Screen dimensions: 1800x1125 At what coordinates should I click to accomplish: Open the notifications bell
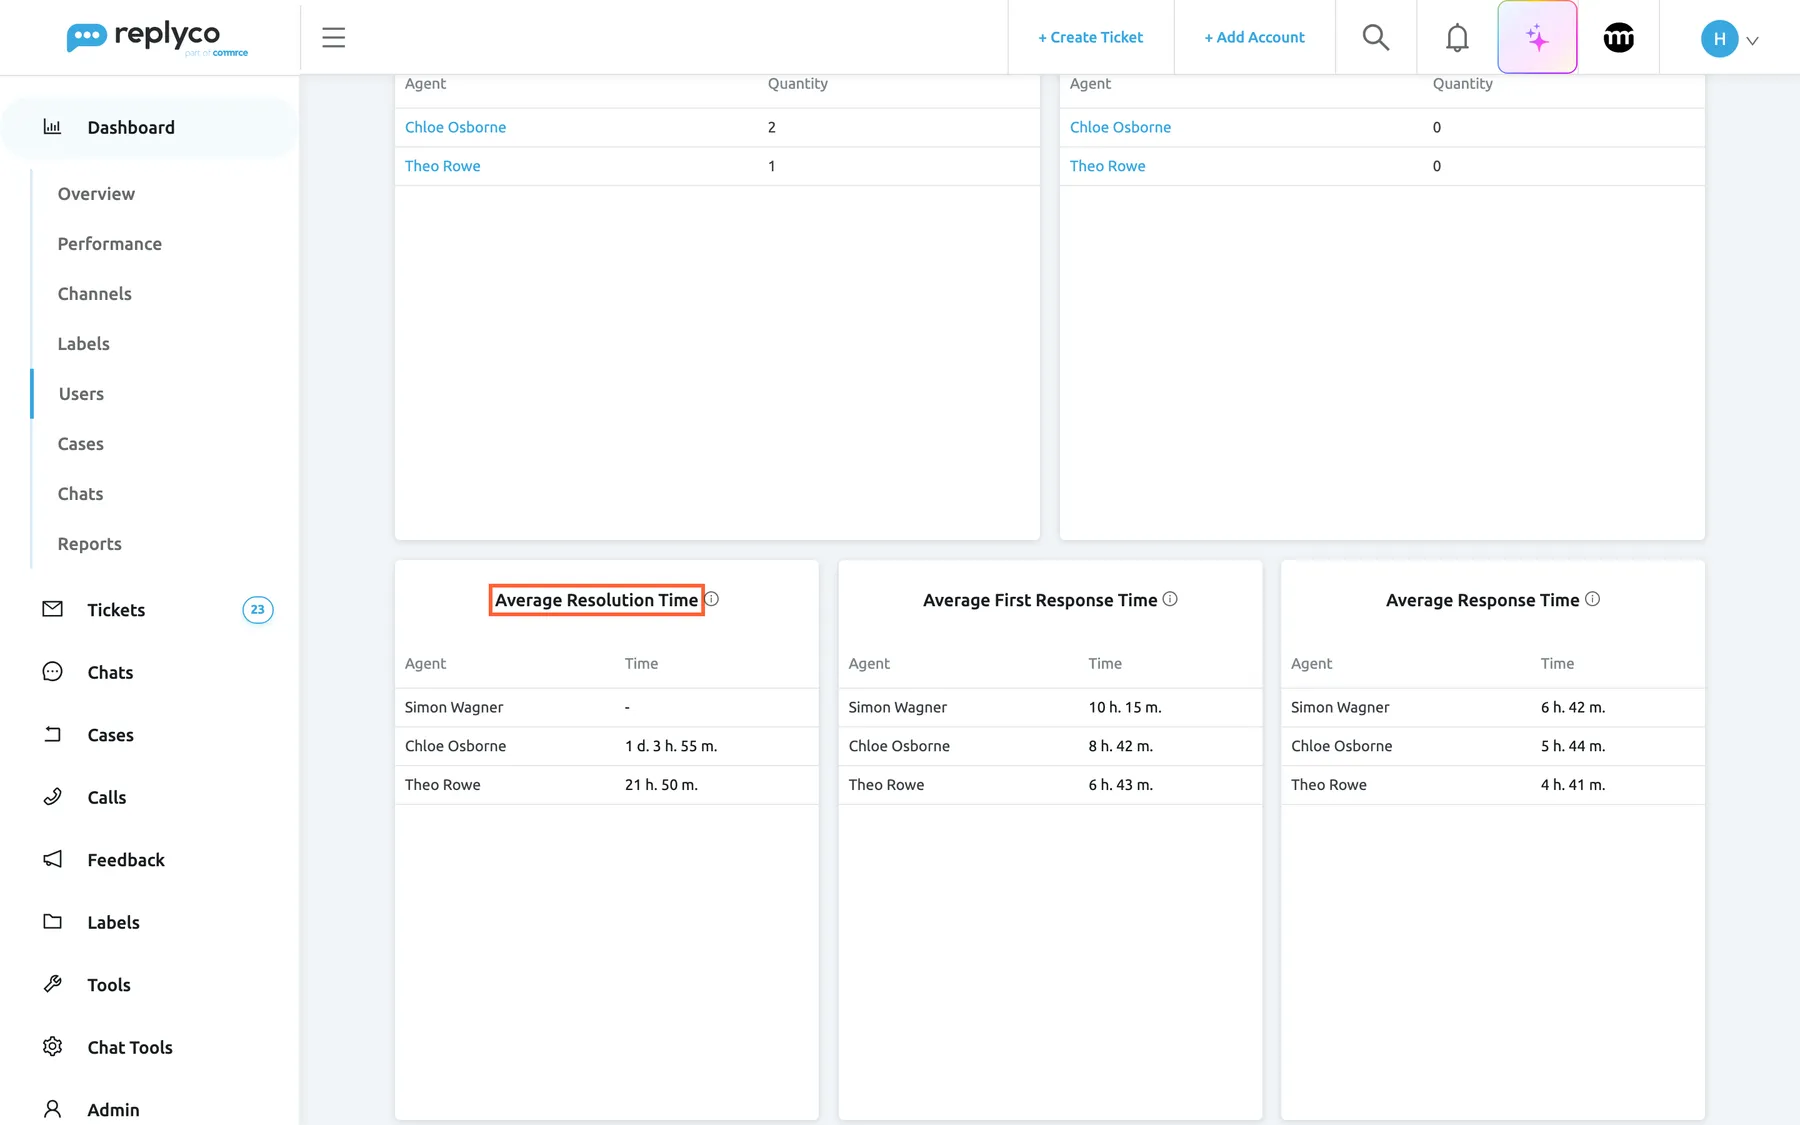(1457, 38)
